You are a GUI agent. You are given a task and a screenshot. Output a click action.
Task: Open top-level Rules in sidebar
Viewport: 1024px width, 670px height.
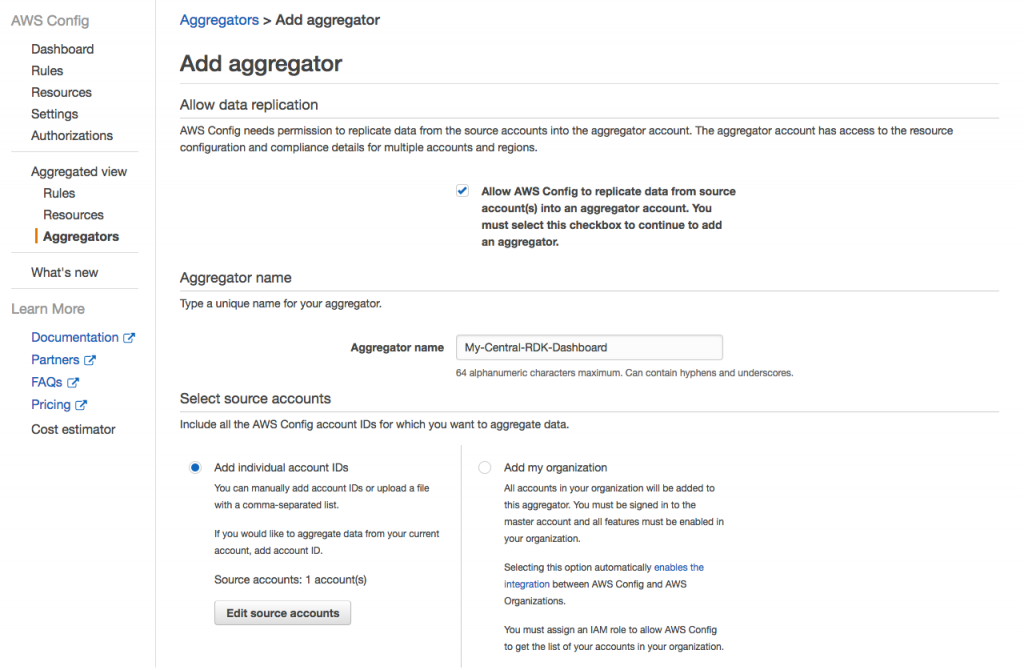(47, 71)
